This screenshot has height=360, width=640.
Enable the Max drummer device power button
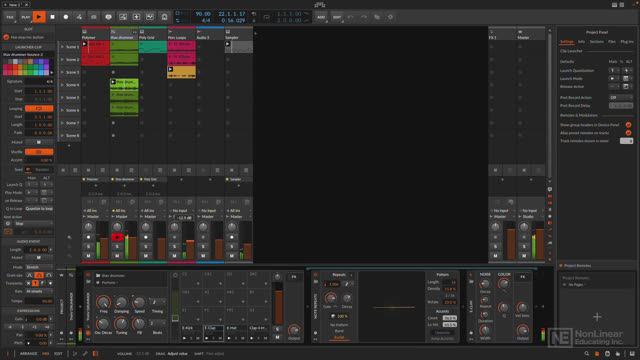[88, 276]
